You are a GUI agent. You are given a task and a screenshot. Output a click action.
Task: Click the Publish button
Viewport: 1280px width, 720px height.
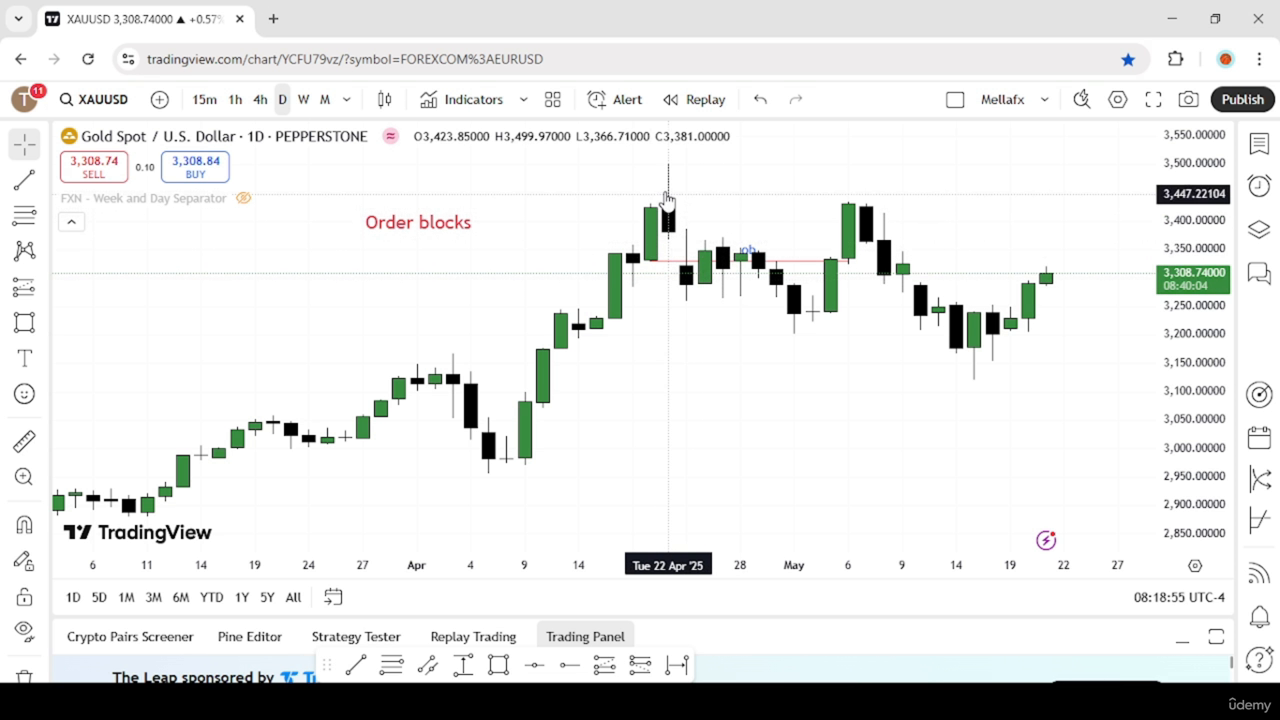click(x=1242, y=99)
